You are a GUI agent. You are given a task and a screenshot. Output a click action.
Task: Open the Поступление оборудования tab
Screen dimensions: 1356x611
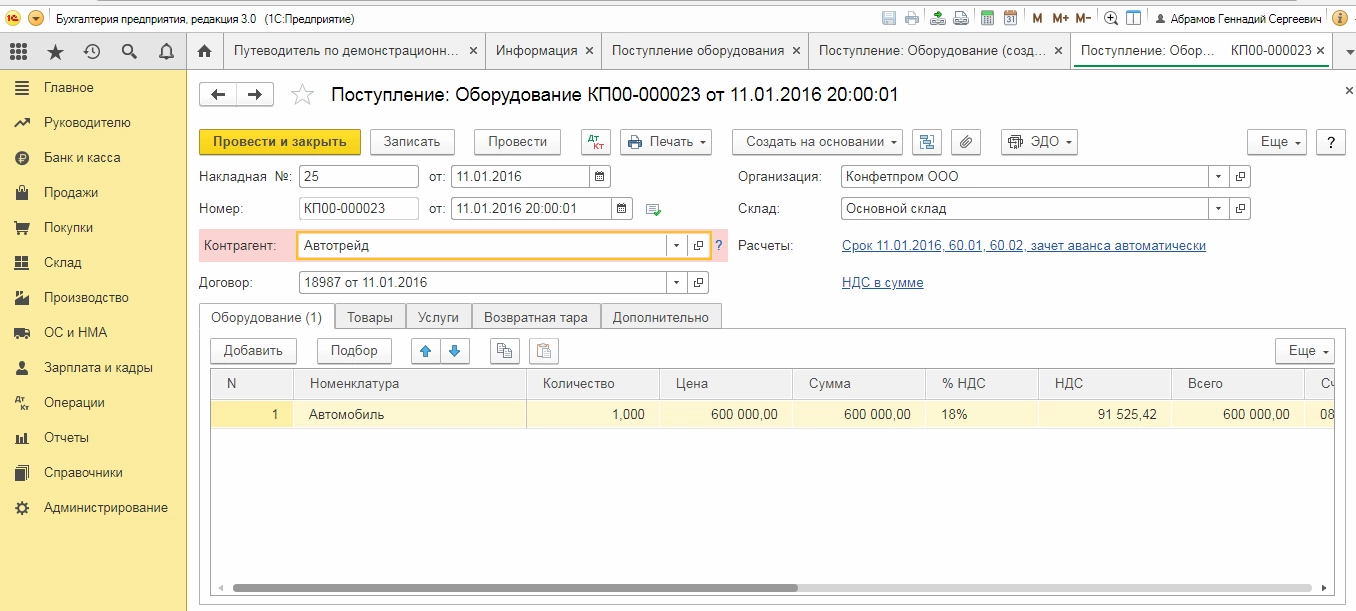(x=698, y=51)
